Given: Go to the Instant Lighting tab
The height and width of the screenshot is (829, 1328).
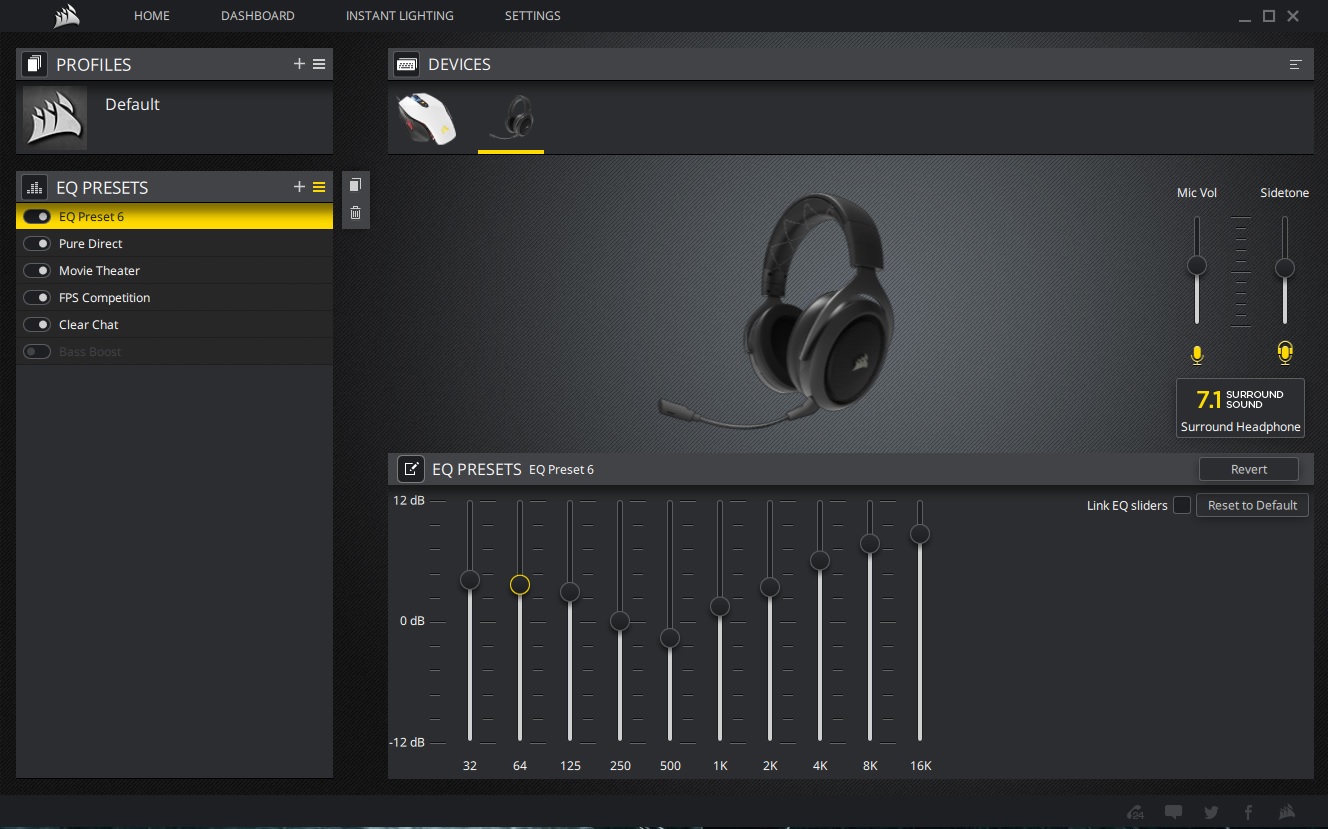Looking at the screenshot, I should click(399, 16).
